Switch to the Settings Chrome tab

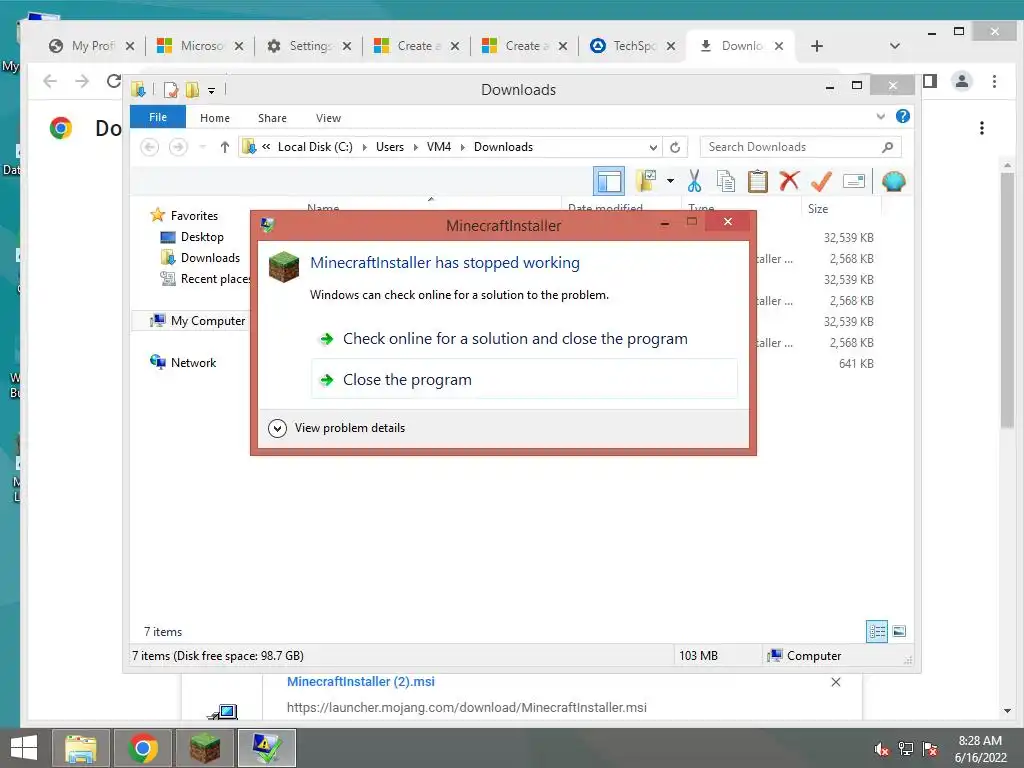click(x=308, y=46)
